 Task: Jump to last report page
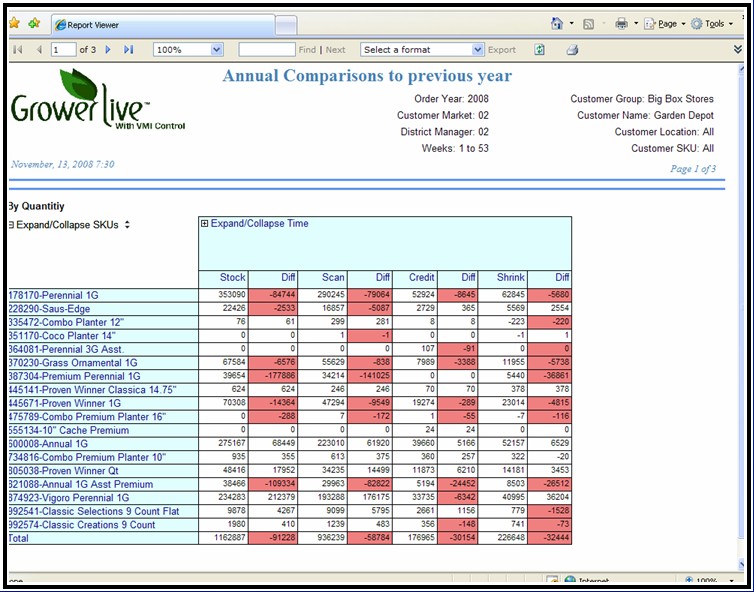pos(128,49)
